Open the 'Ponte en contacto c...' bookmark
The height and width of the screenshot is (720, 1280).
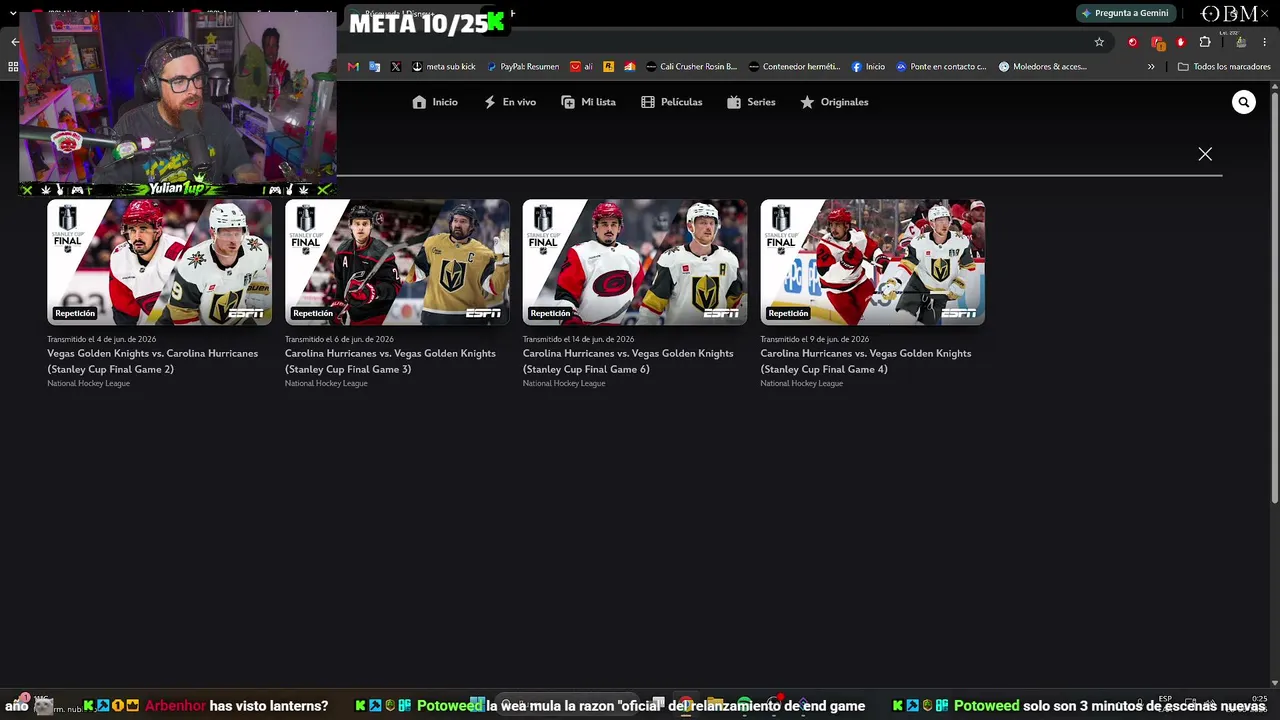[x=941, y=67]
